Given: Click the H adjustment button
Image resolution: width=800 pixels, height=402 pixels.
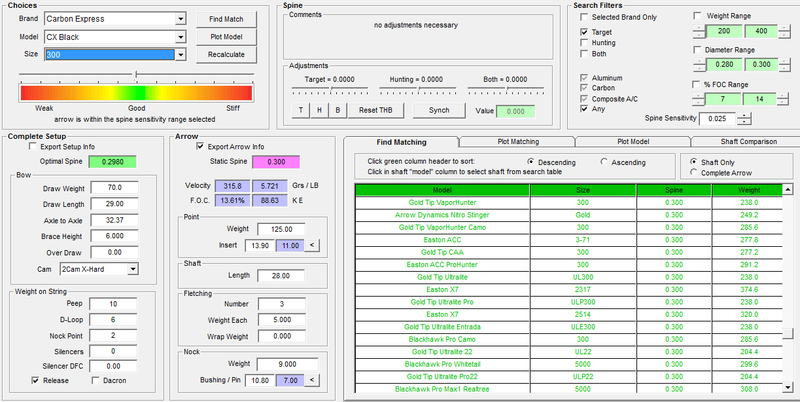Looking at the screenshot, I should click(x=319, y=110).
